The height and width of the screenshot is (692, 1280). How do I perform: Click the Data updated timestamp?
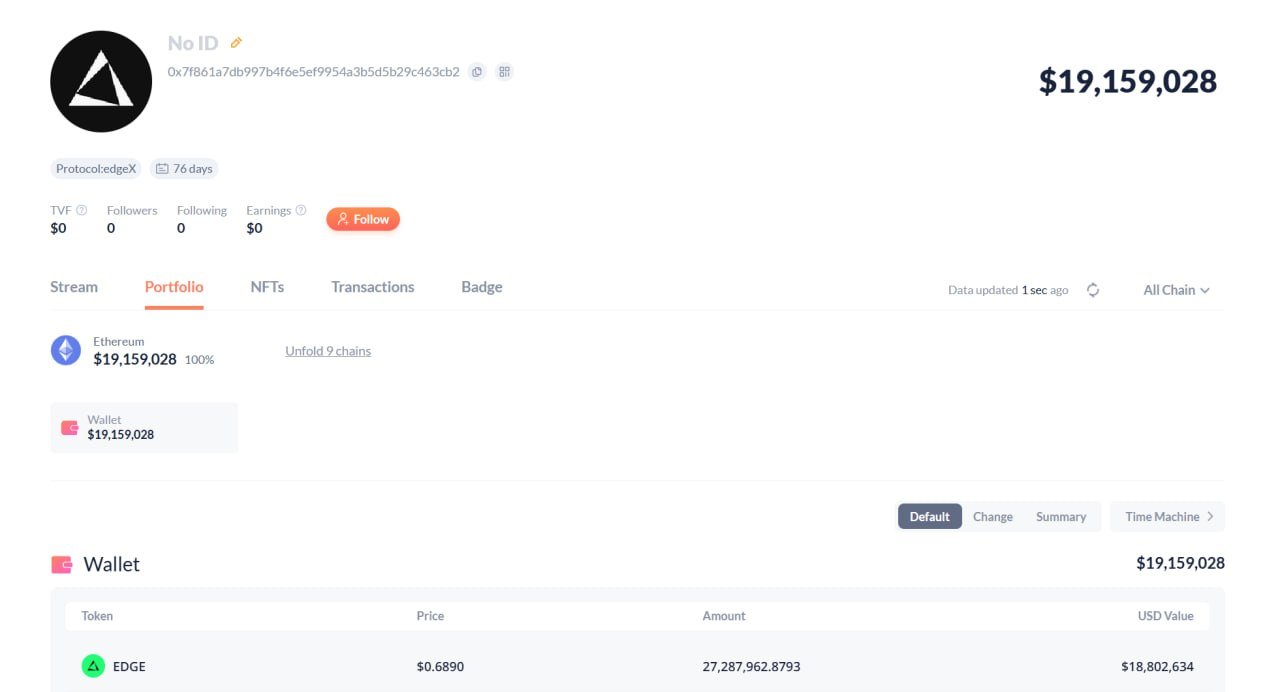(x=1008, y=290)
